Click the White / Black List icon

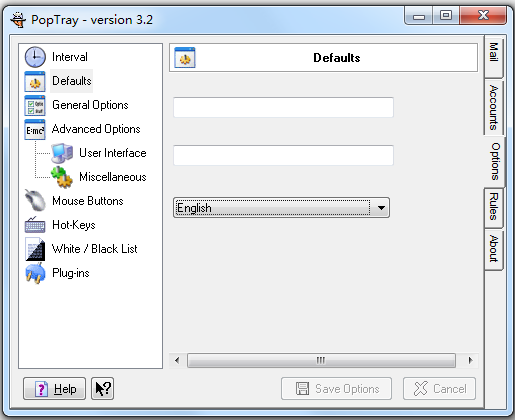coord(35,249)
